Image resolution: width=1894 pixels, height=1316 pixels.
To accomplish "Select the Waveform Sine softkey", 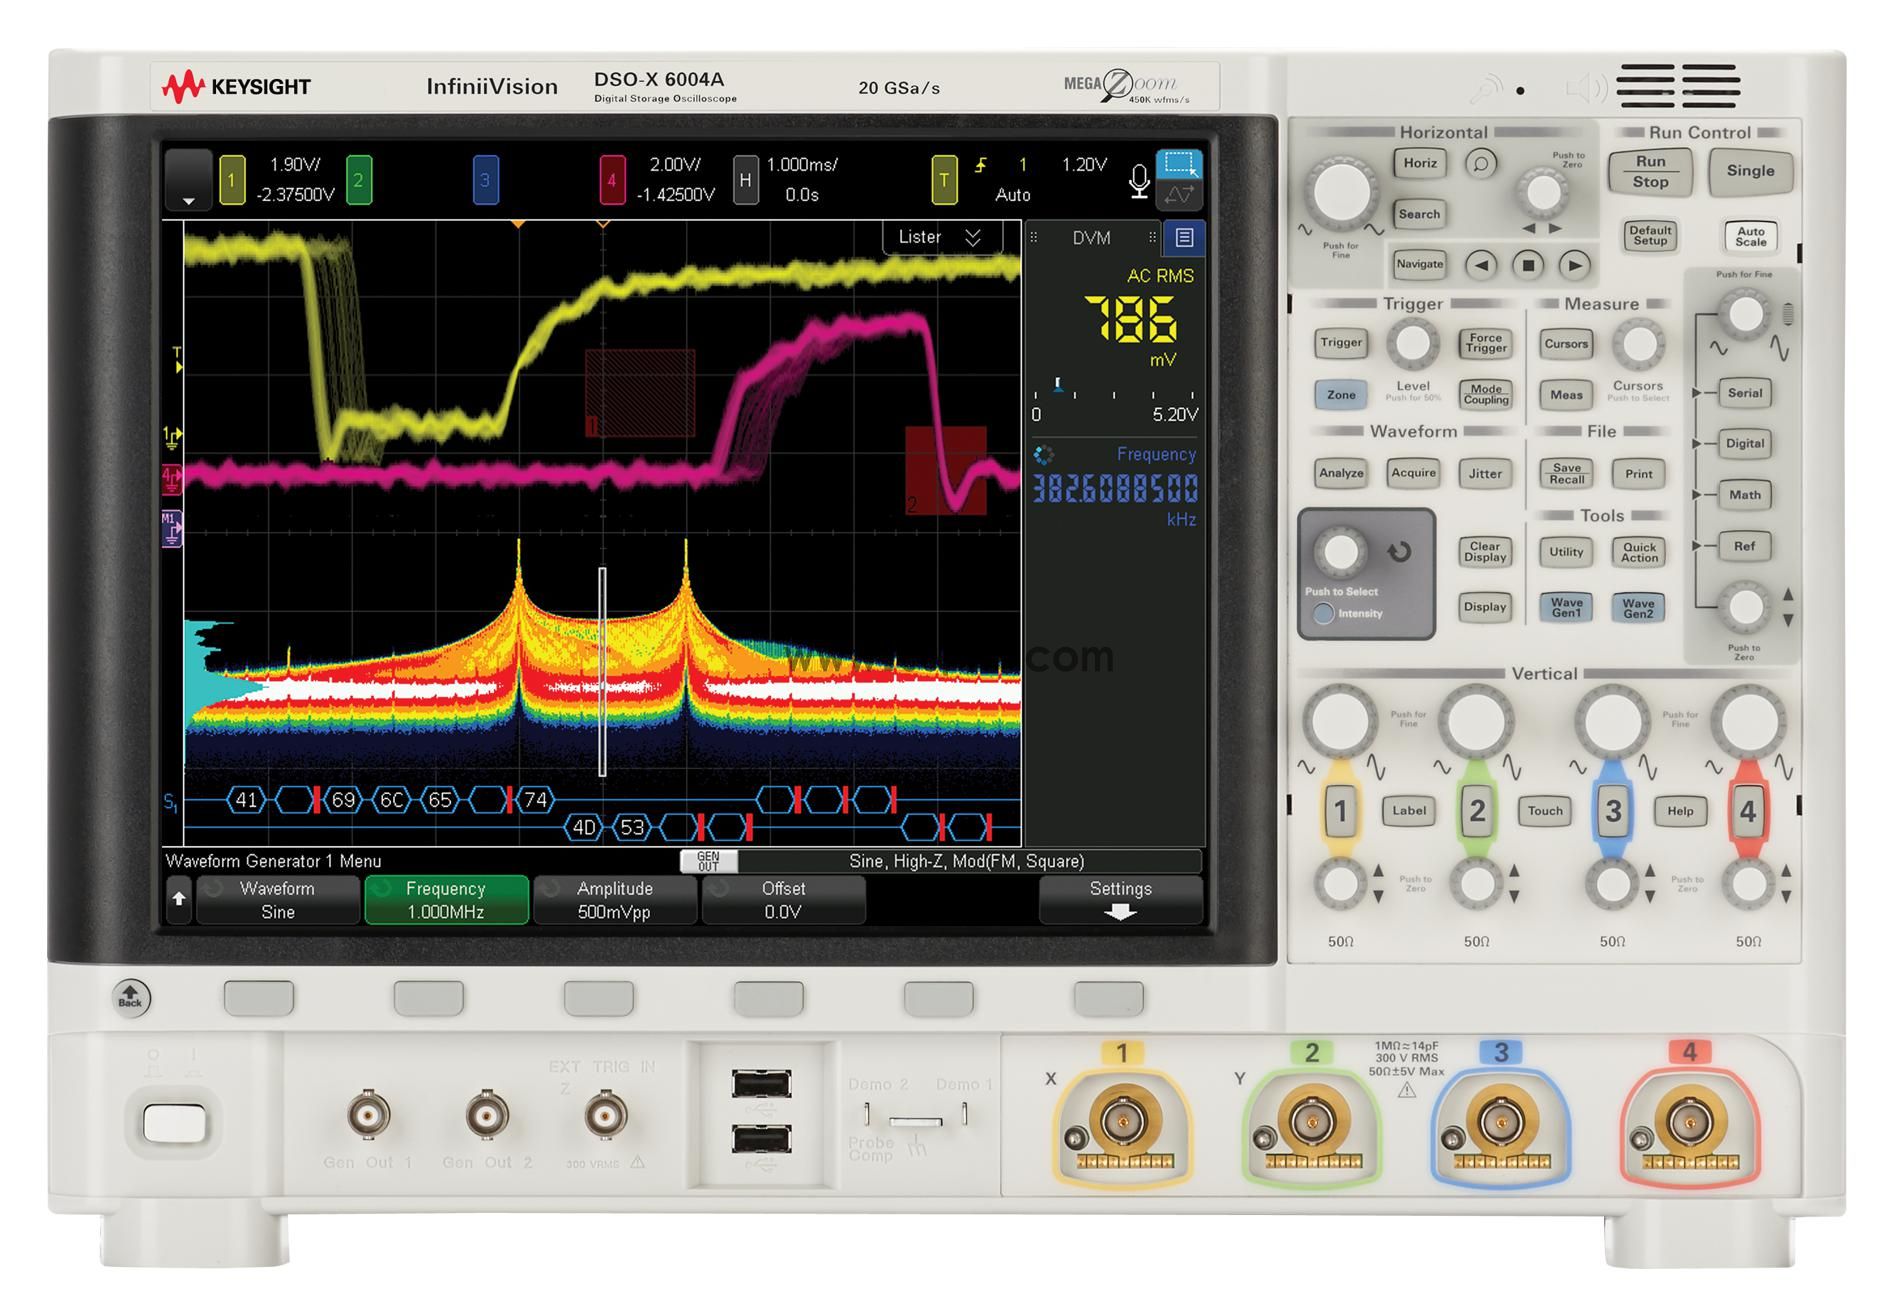I will pos(277,900).
